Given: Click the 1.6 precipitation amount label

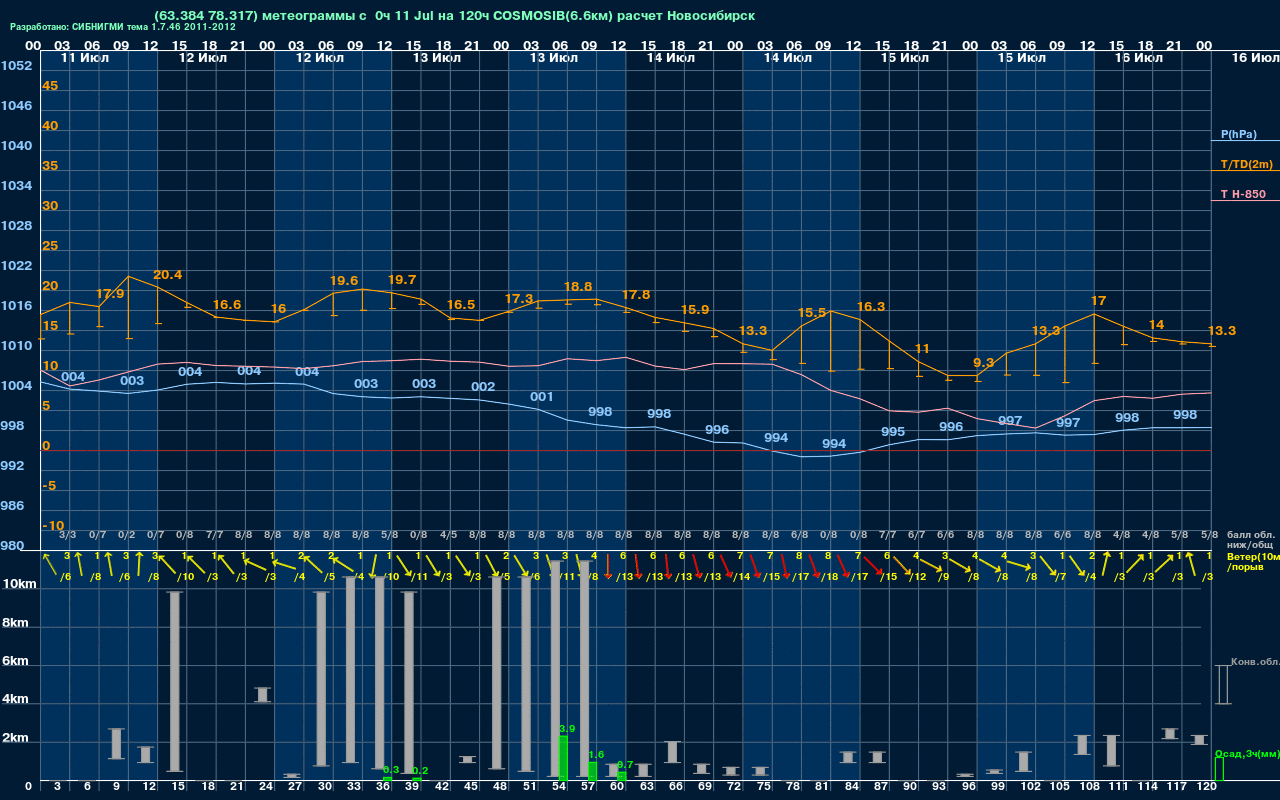Looking at the screenshot, I should (x=596, y=755).
